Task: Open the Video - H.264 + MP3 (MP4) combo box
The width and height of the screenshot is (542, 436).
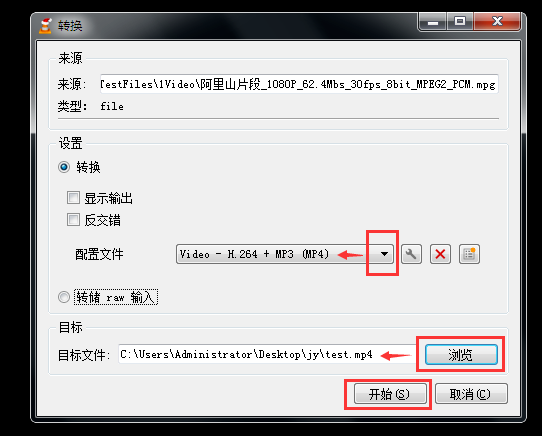Action: (285, 254)
